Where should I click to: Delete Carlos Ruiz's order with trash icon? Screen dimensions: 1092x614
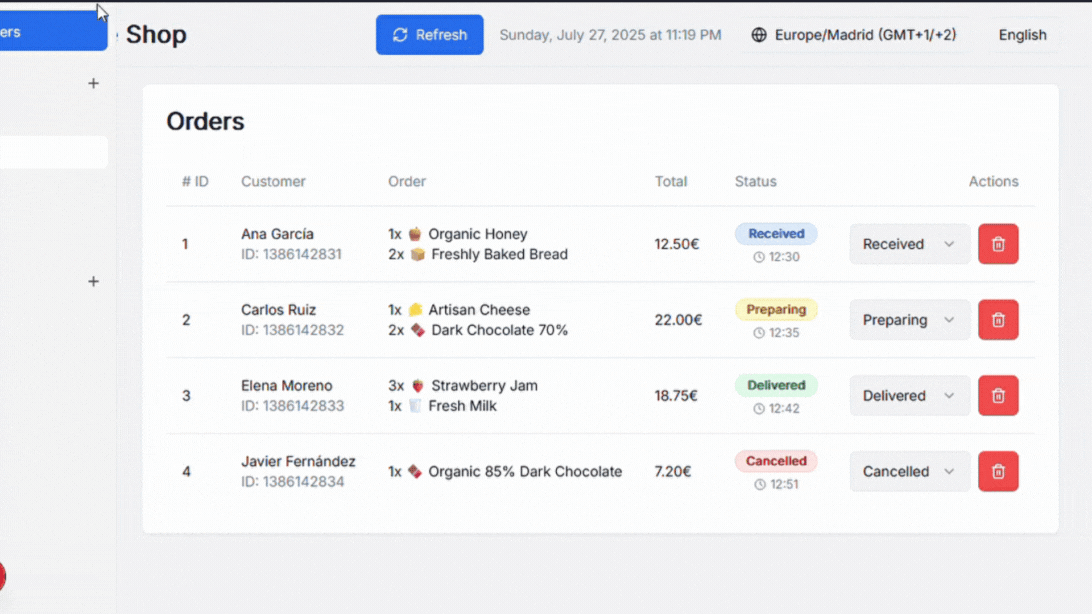point(998,320)
